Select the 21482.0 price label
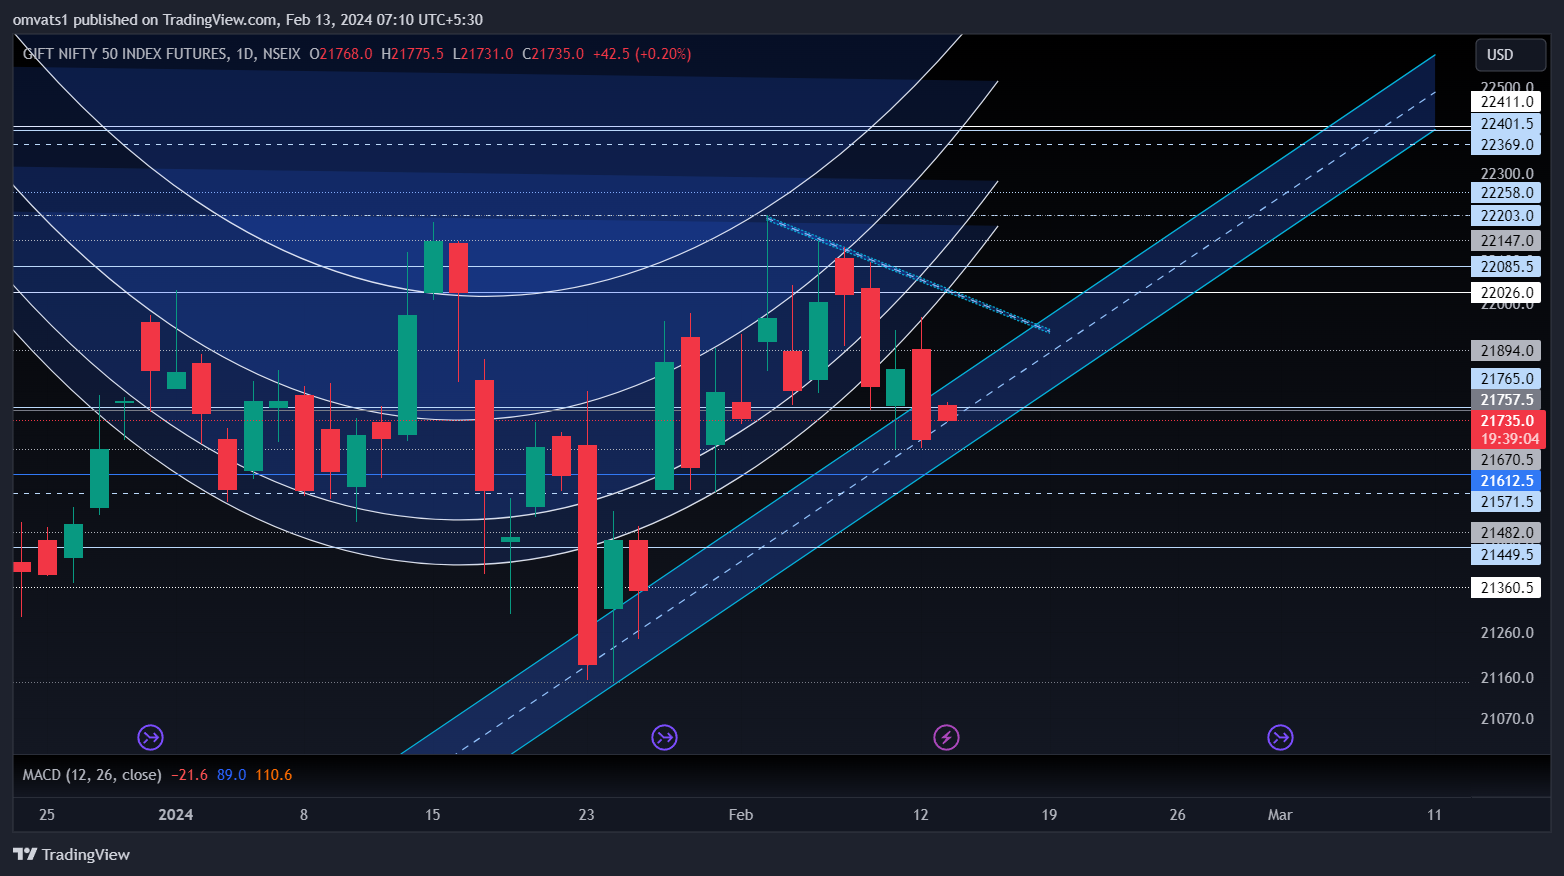1564x876 pixels. (1506, 533)
